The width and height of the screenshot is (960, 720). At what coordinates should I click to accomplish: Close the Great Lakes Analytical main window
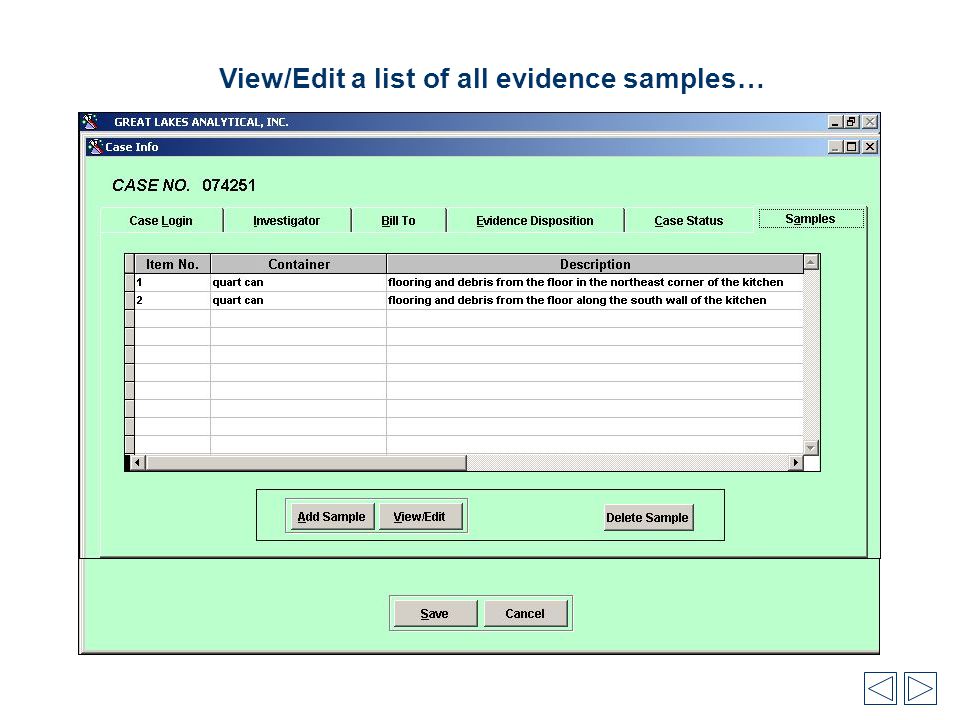click(869, 122)
